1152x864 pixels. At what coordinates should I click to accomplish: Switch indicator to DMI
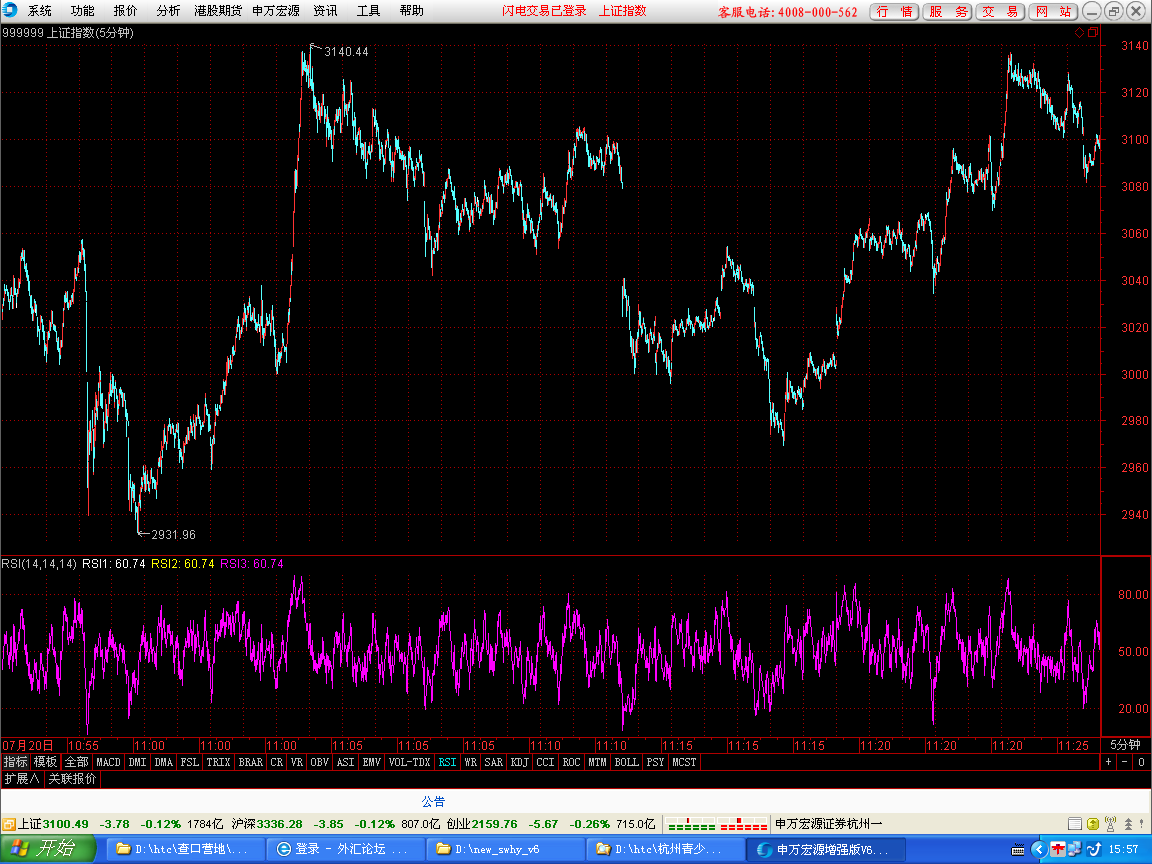(137, 762)
